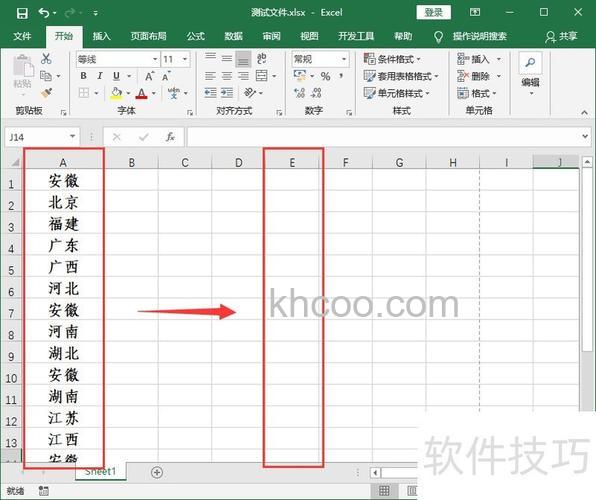The height and width of the screenshot is (500, 596).
Task: Decrease decimal places
Action: pyautogui.click(x=316, y=93)
